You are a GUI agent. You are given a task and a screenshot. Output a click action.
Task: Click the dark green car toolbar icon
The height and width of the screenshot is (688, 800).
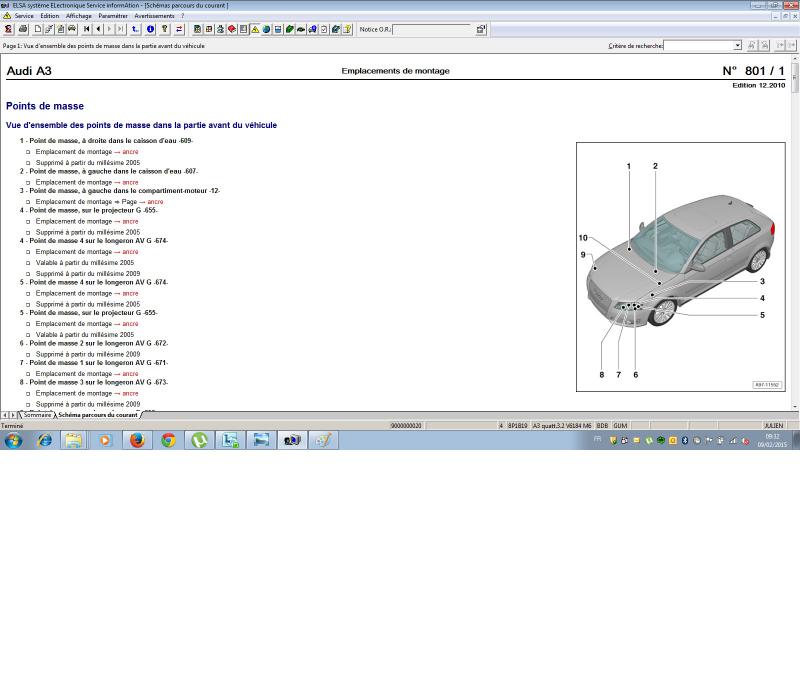[x=301, y=29]
